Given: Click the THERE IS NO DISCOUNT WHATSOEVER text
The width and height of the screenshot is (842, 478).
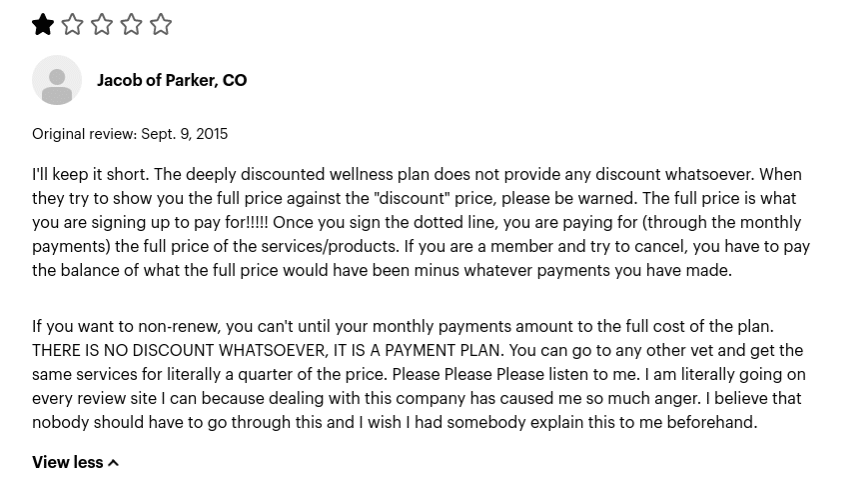Looking at the screenshot, I should click(x=179, y=350).
